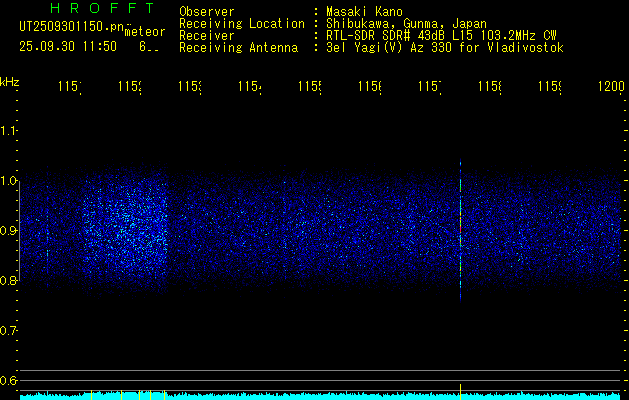This screenshot has width=629, height=400.
Task: Click the "Receiving Location" label
Action: pos(242,24)
